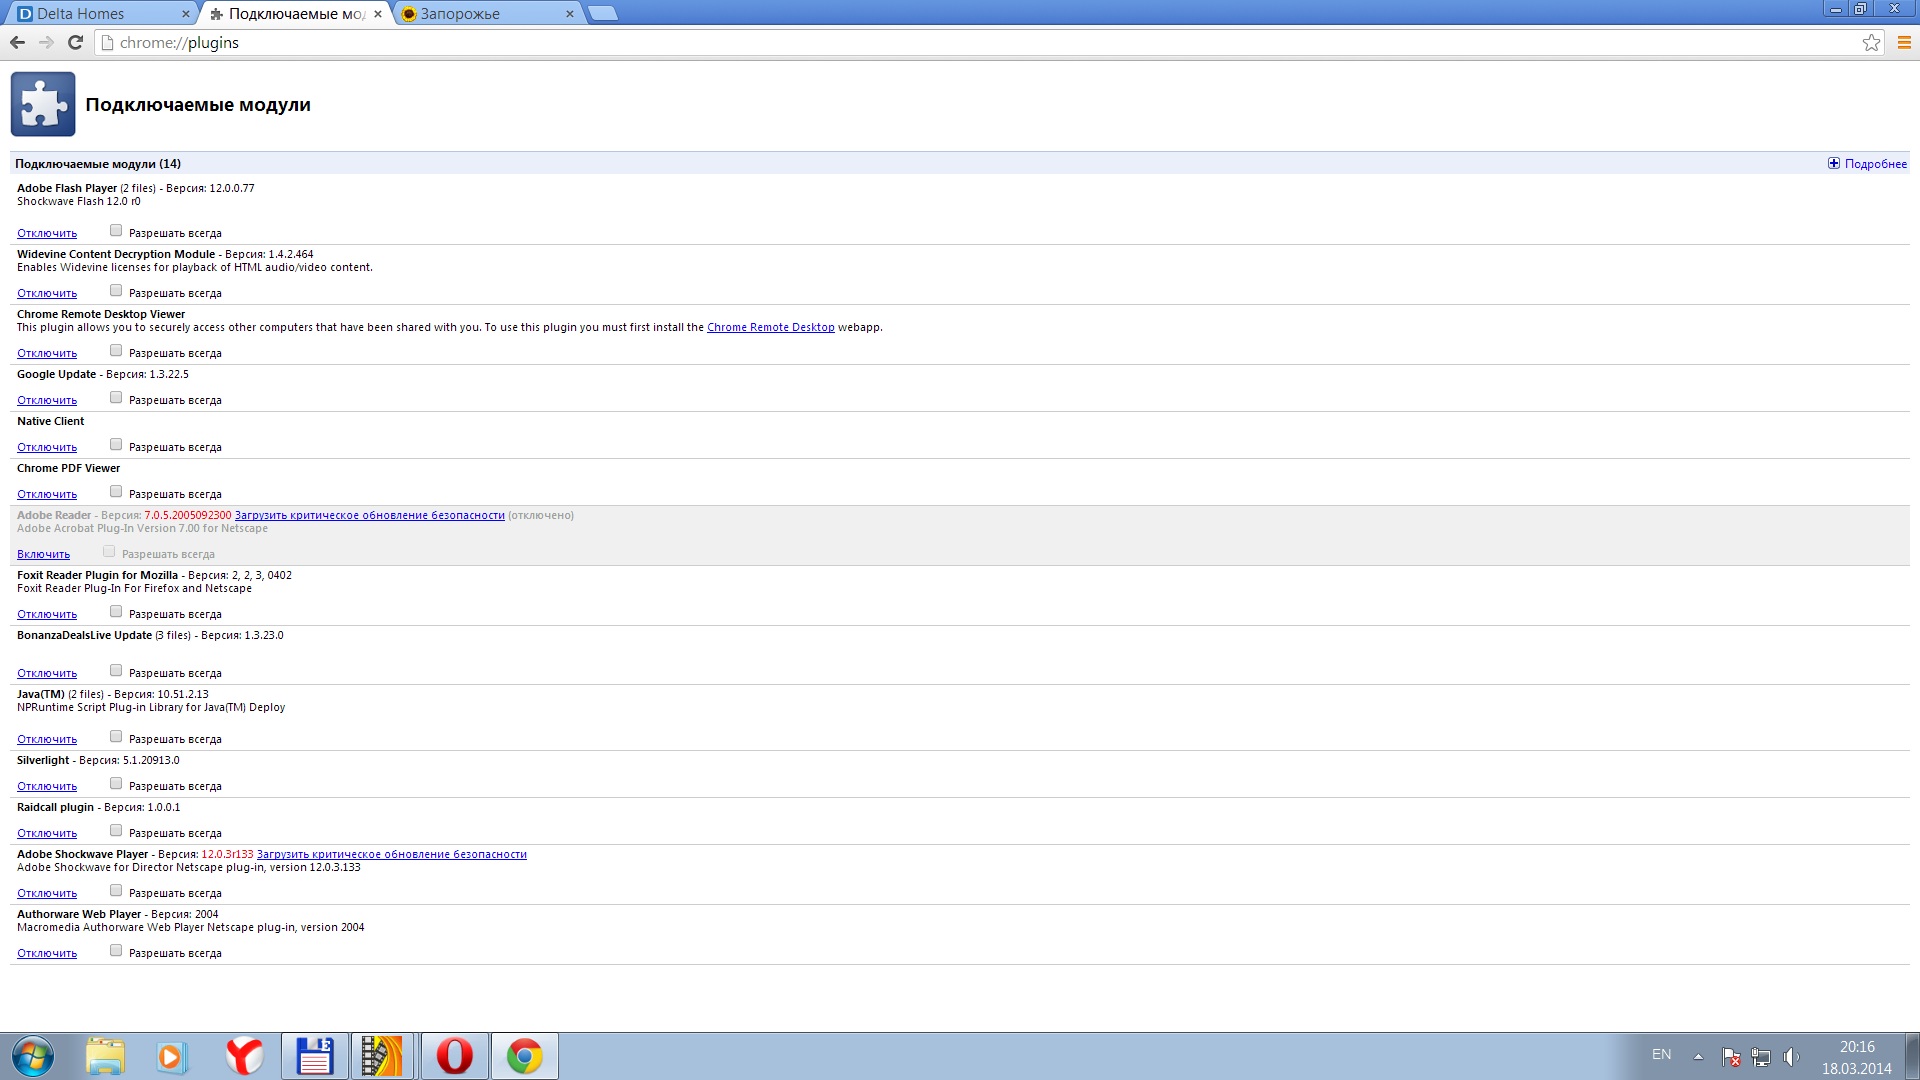Open Opera browser from the taskbar
Image resolution: width=1920 pixels, height=1080 pixels.
(x=455, y=1056)
